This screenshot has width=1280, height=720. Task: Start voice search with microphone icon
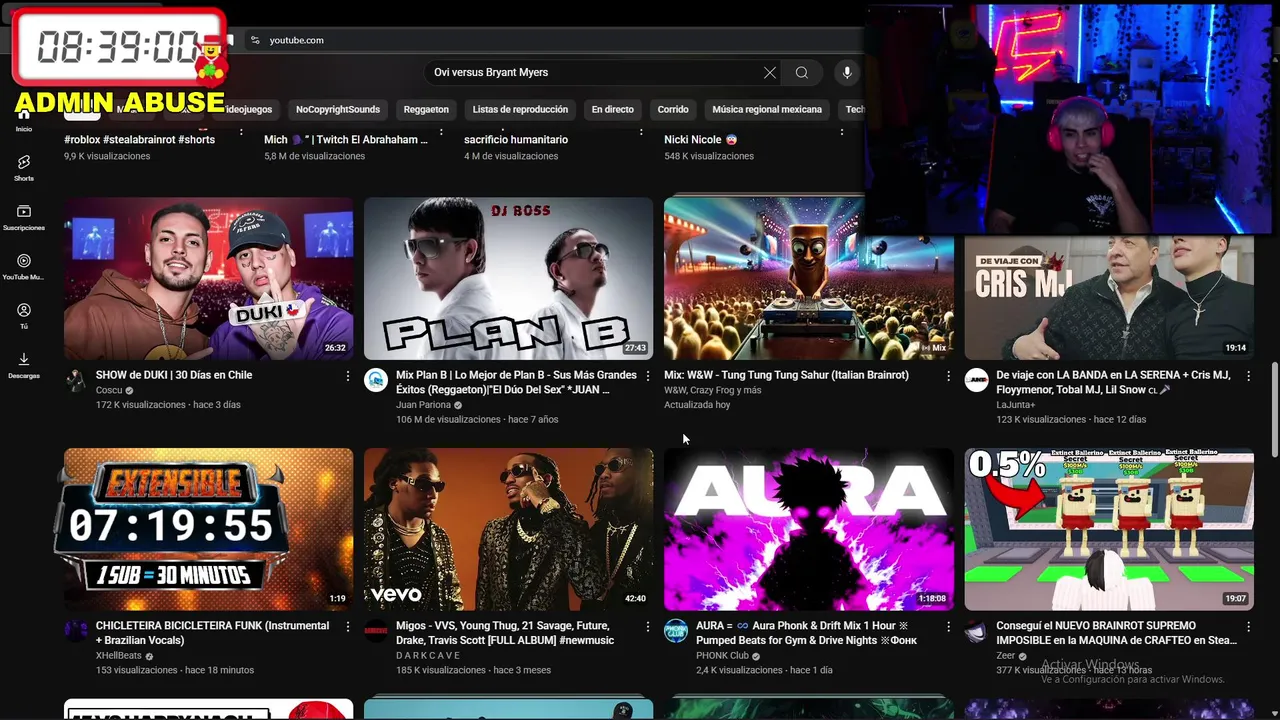tap(847, 72)
